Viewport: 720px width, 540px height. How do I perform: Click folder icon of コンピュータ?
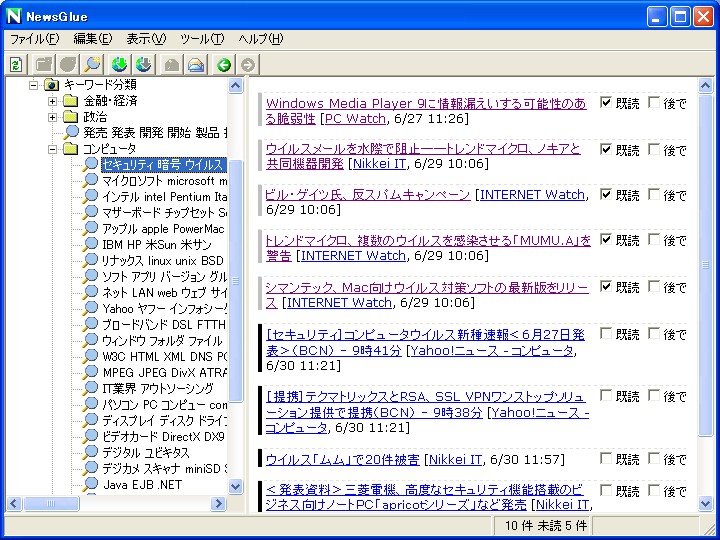click(x=70, y=149)
